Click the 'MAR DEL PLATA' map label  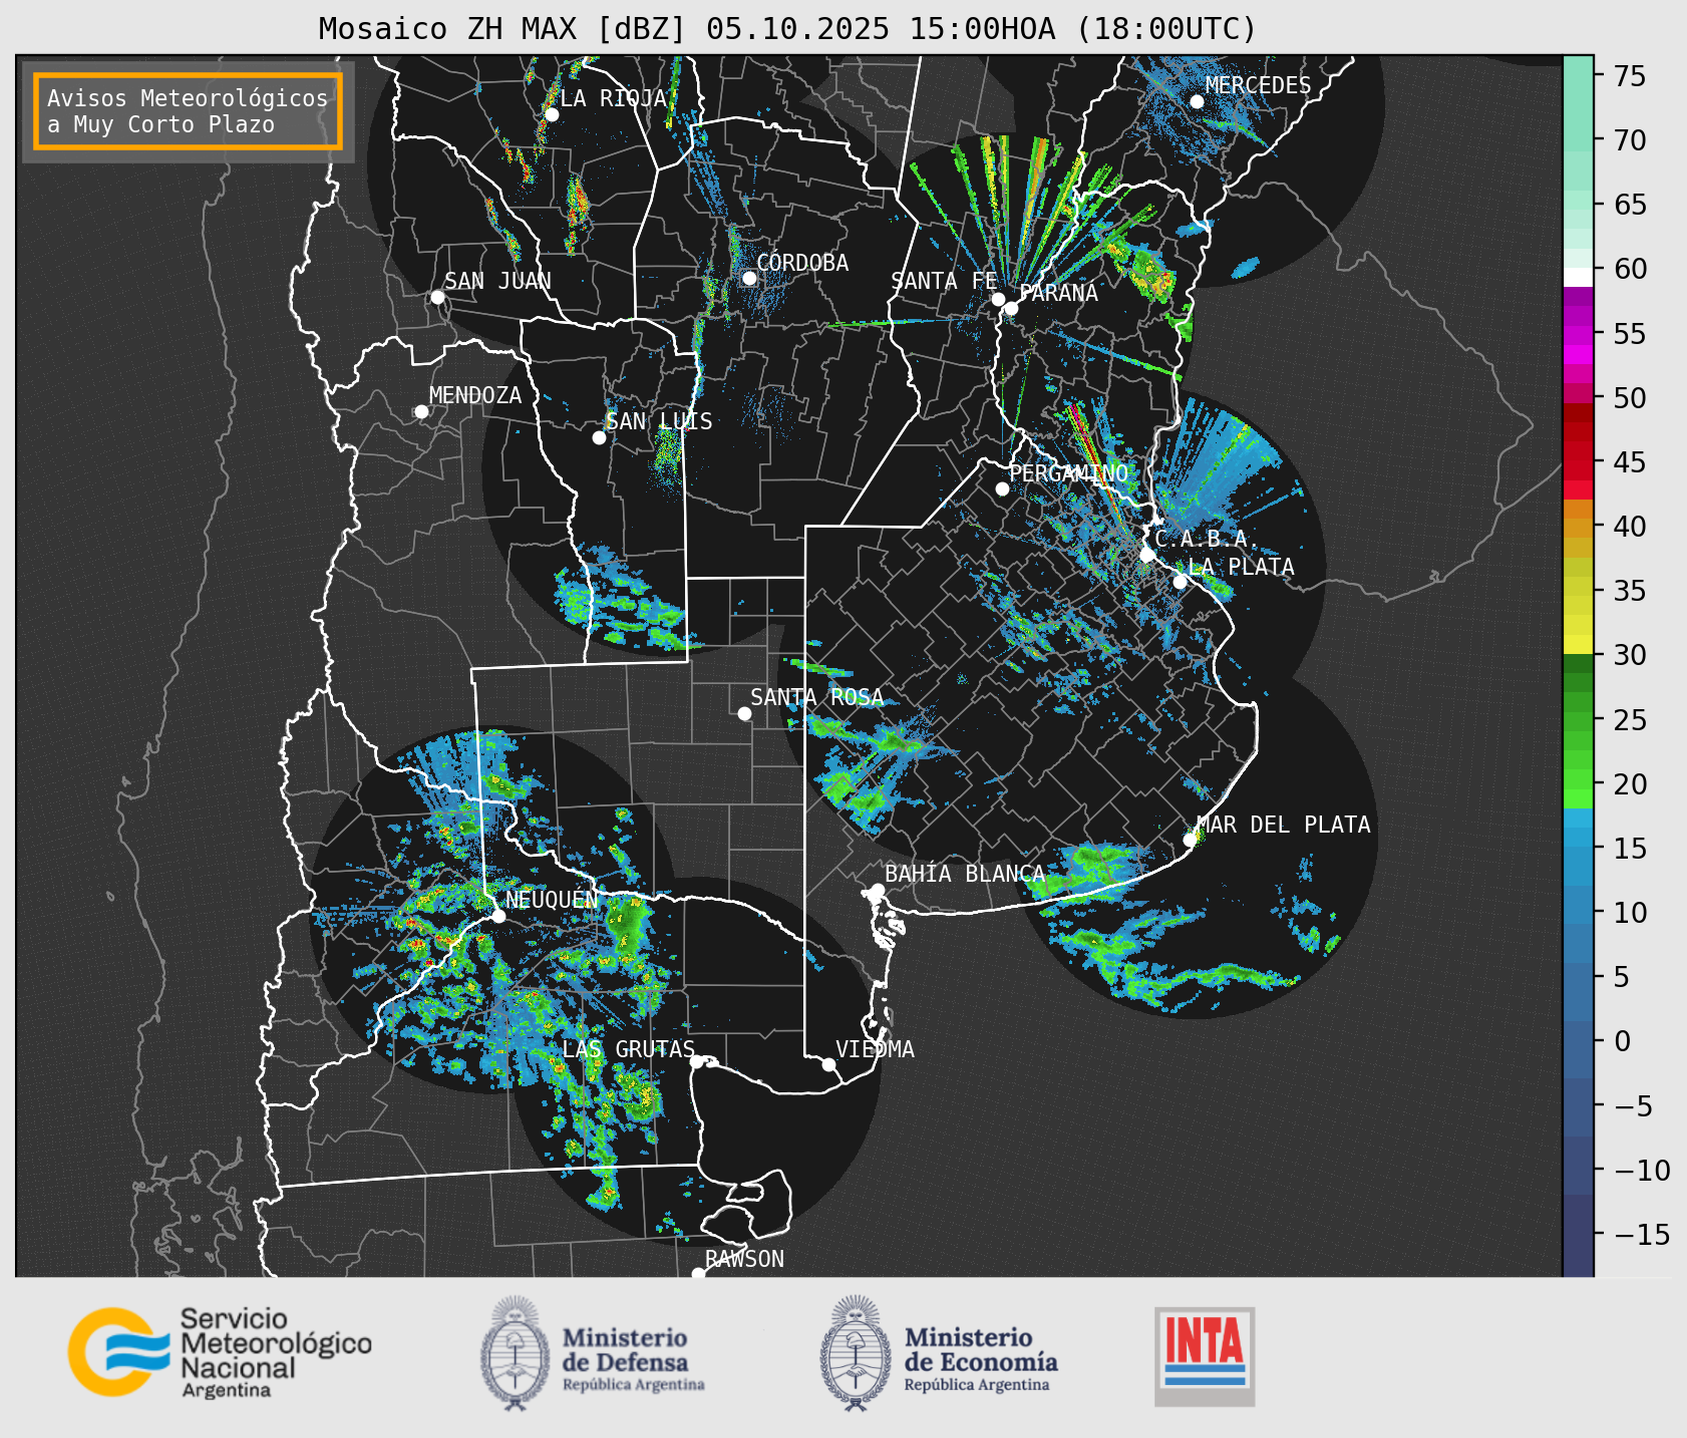click(x=1283, y=825)
